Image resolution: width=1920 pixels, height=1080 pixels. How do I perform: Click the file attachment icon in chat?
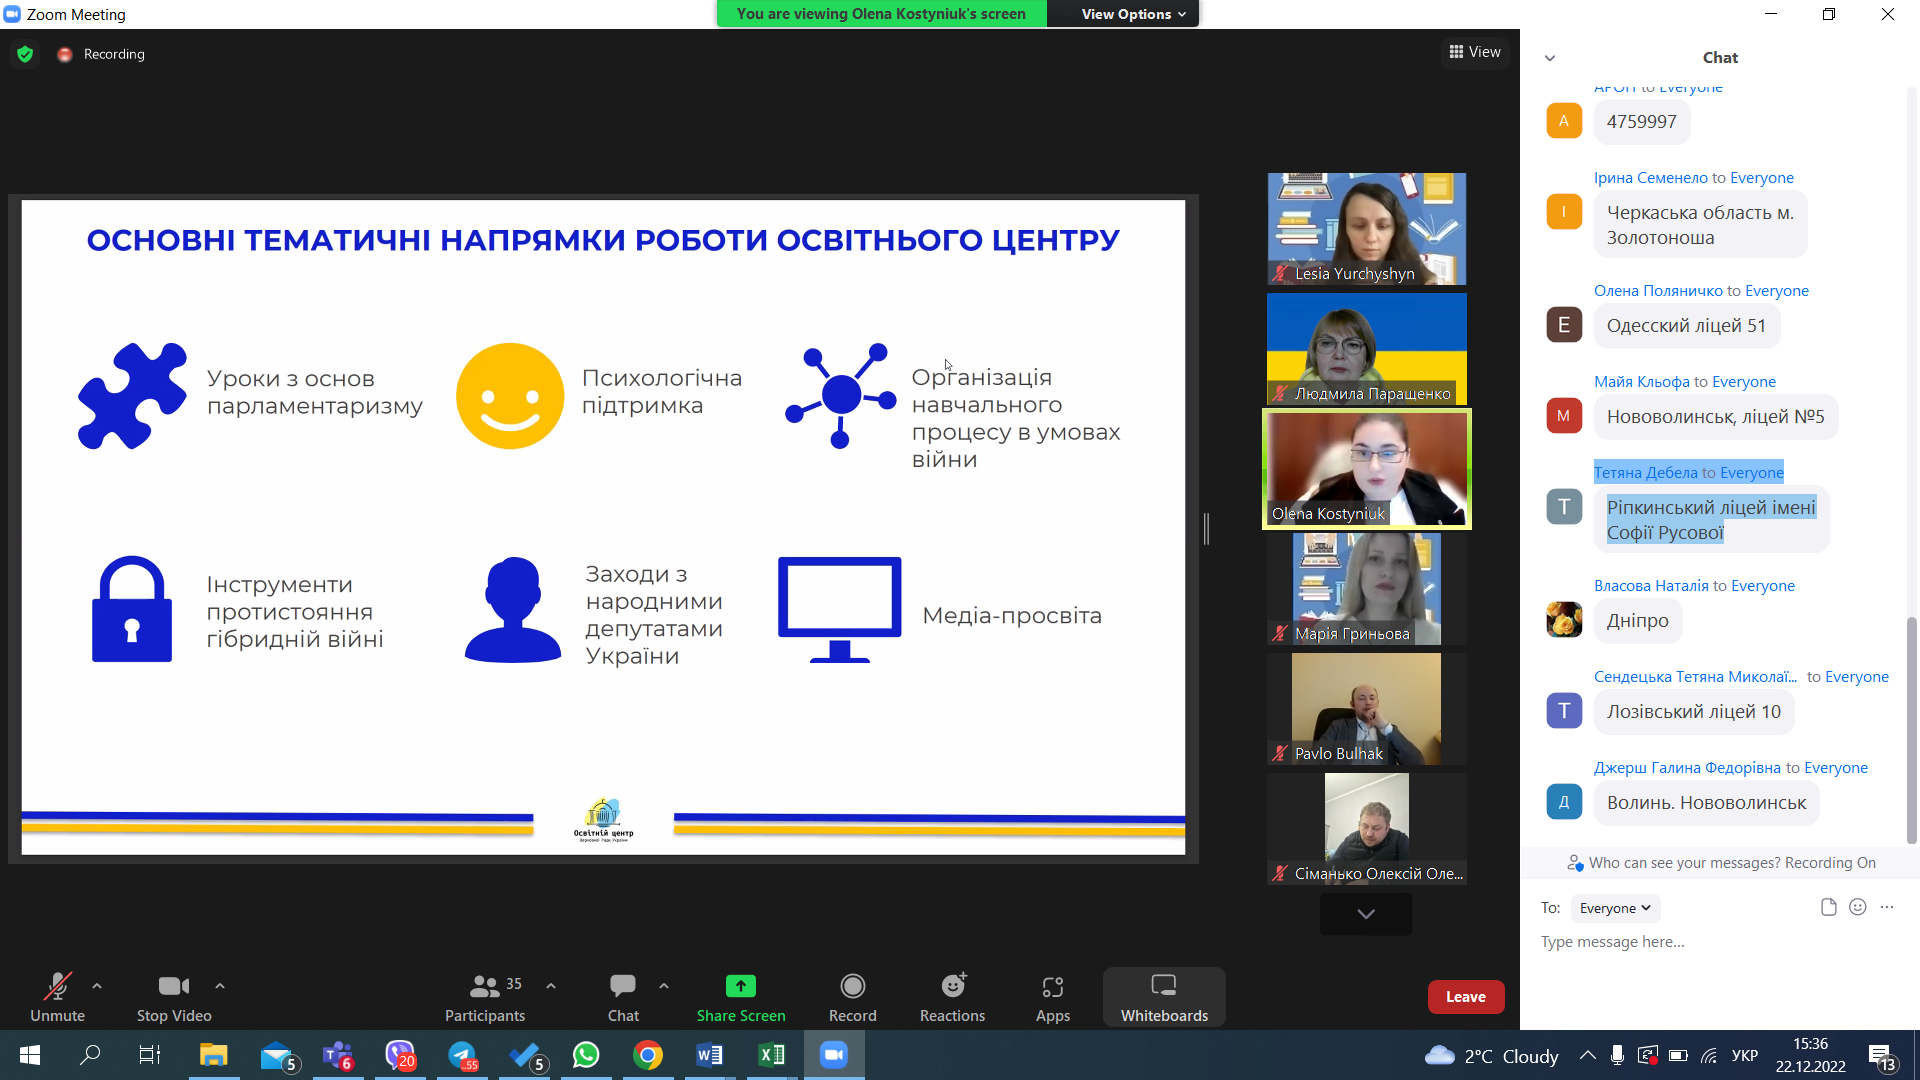[1828, 907]
